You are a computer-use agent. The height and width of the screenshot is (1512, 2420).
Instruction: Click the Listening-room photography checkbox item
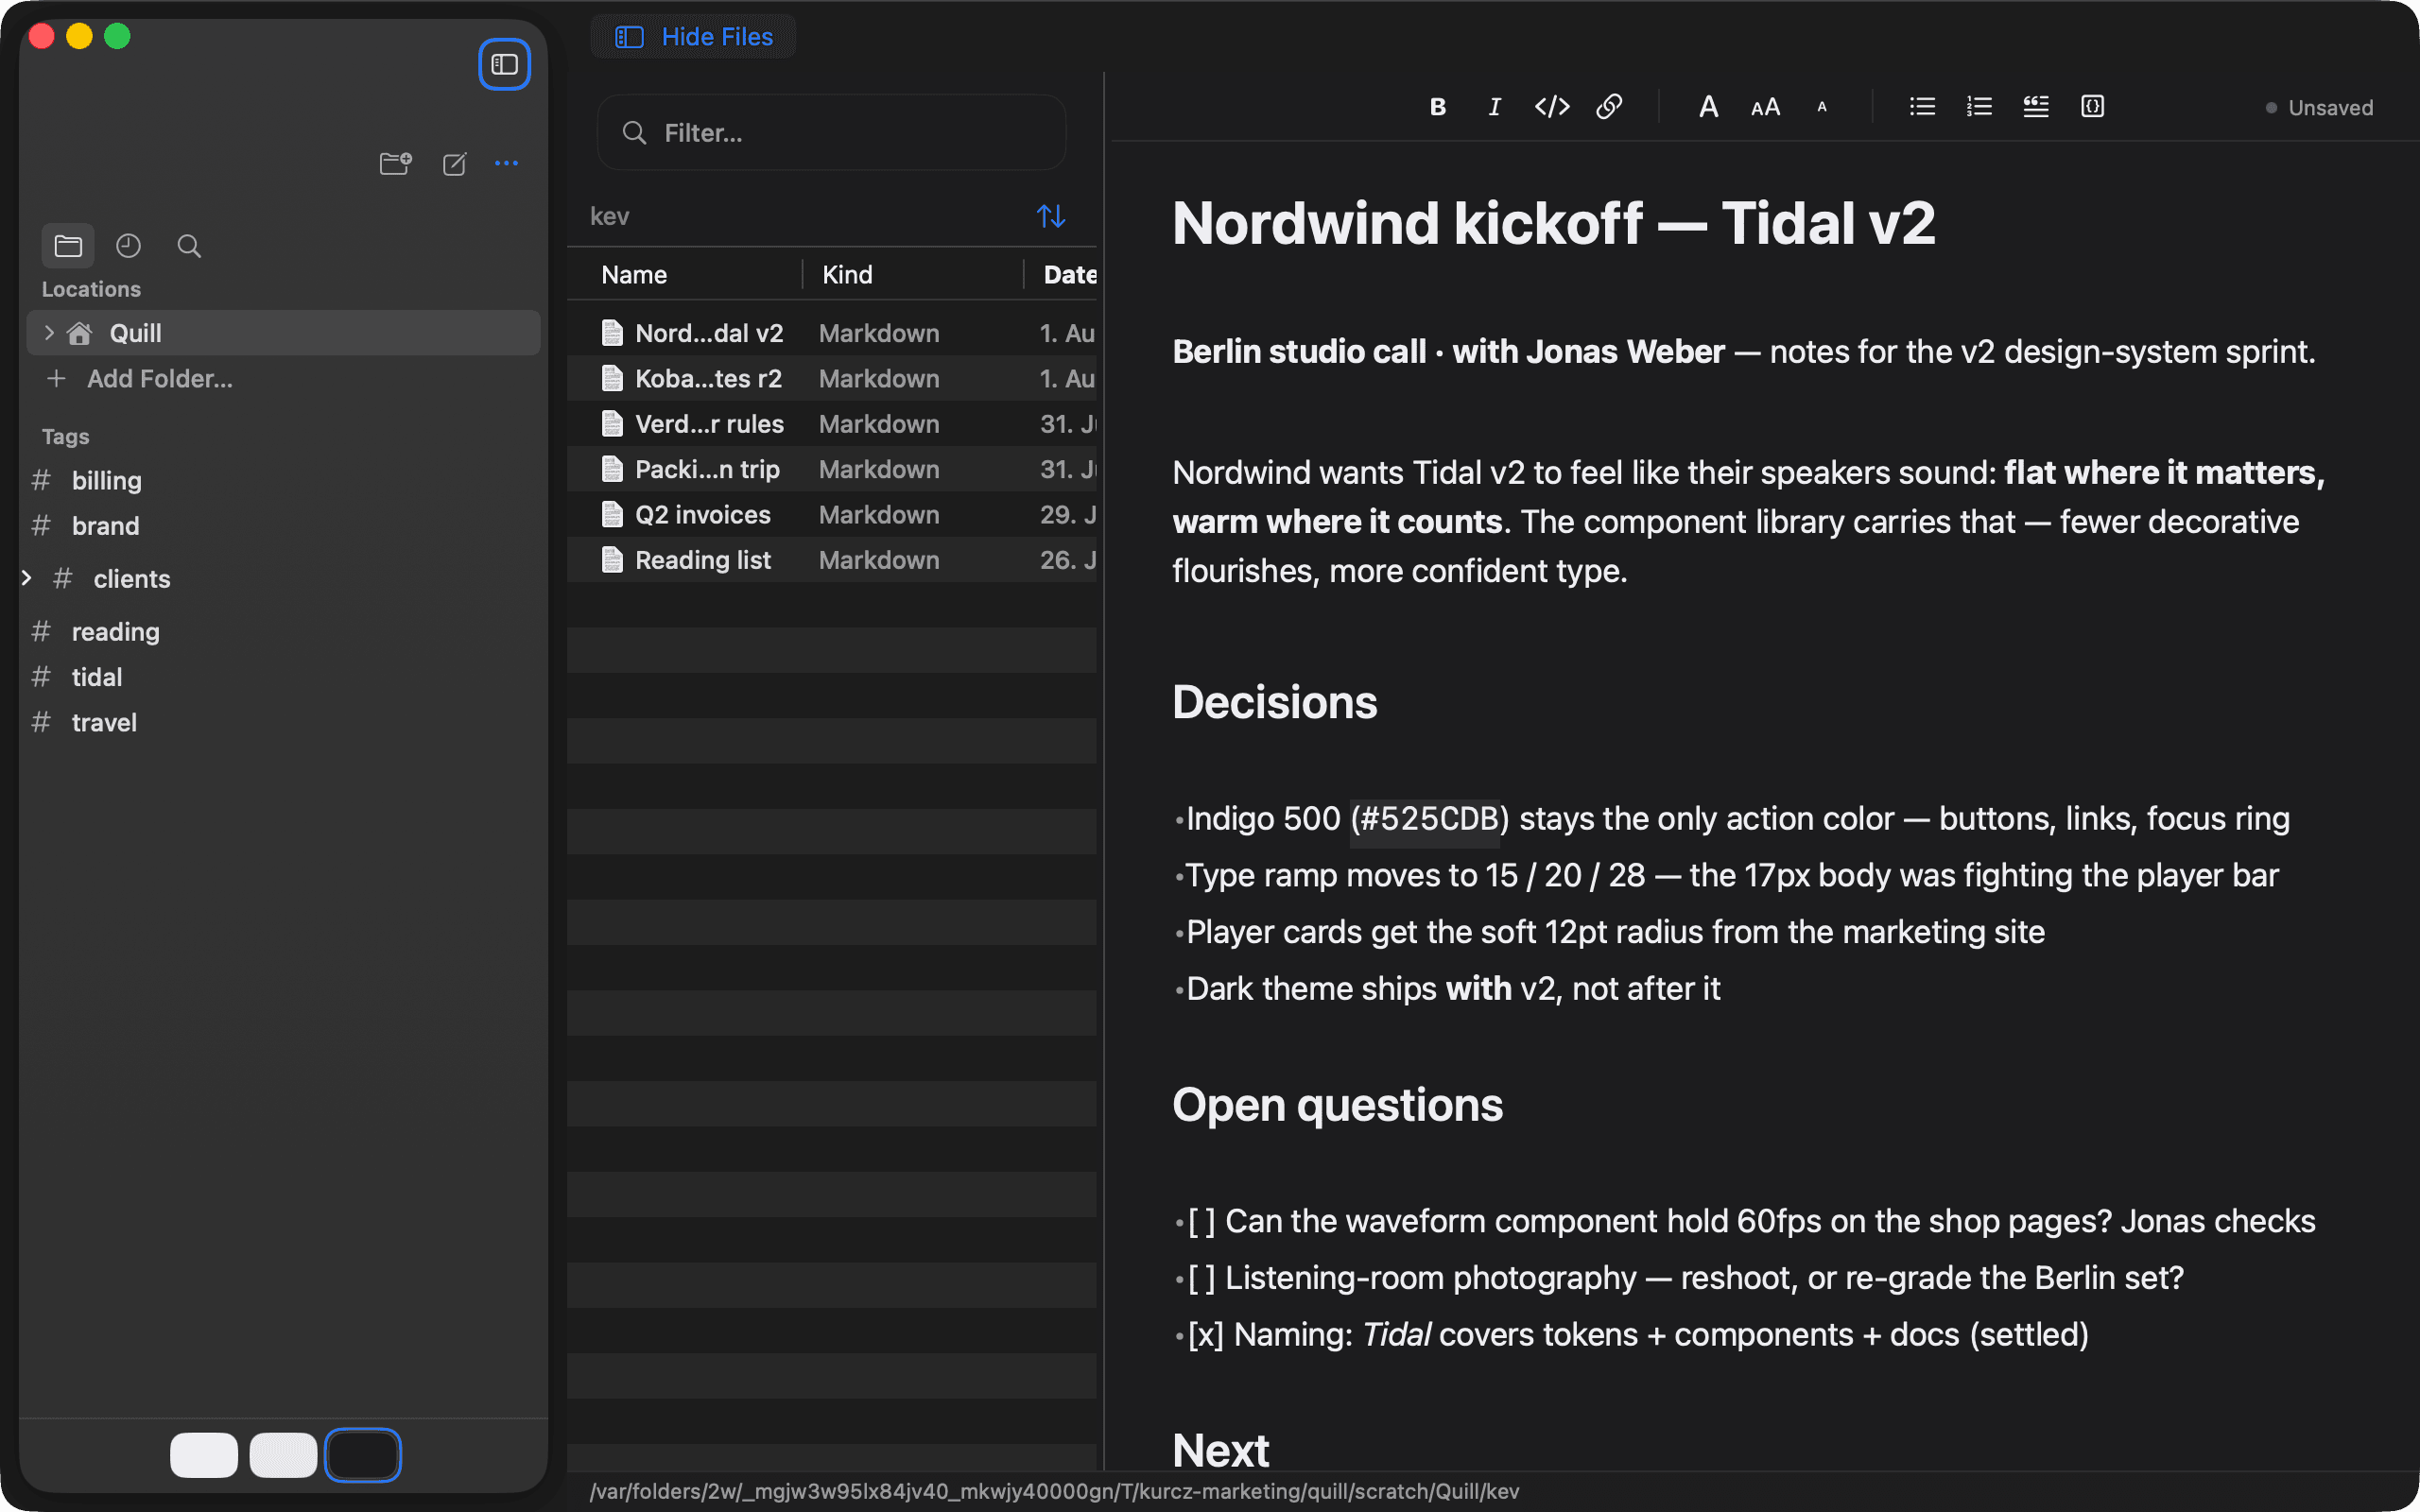[x=1686, y=1277]
